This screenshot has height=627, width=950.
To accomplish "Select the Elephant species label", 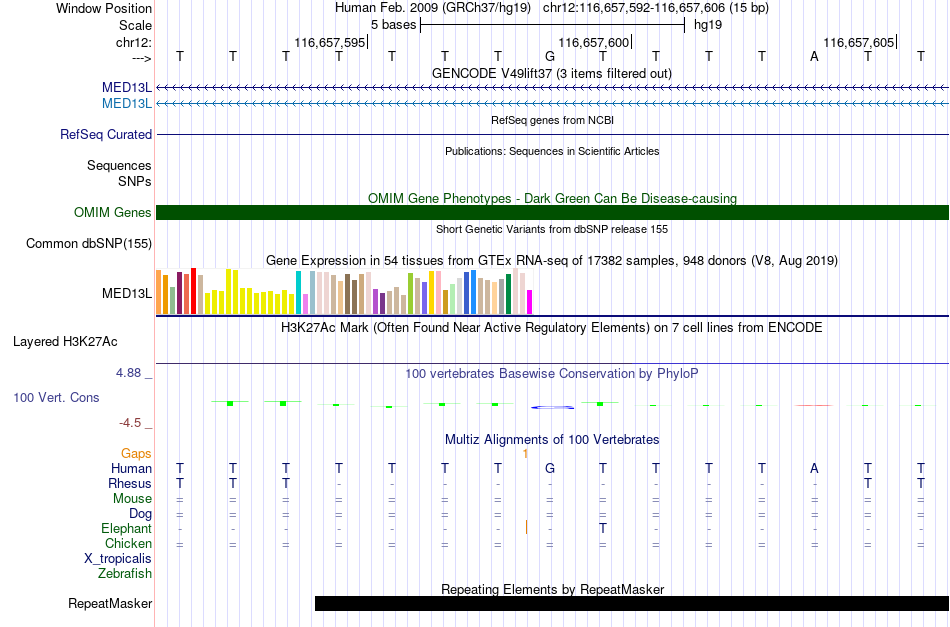I will [127, 528].
